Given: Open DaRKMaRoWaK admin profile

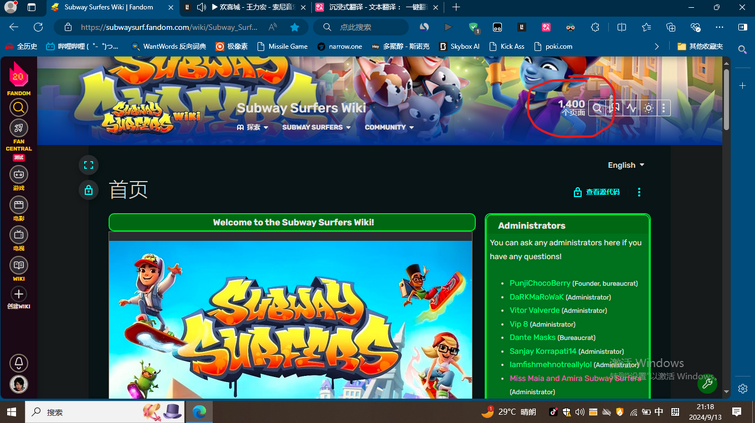Looking at the screenshot, I should 536,297.
